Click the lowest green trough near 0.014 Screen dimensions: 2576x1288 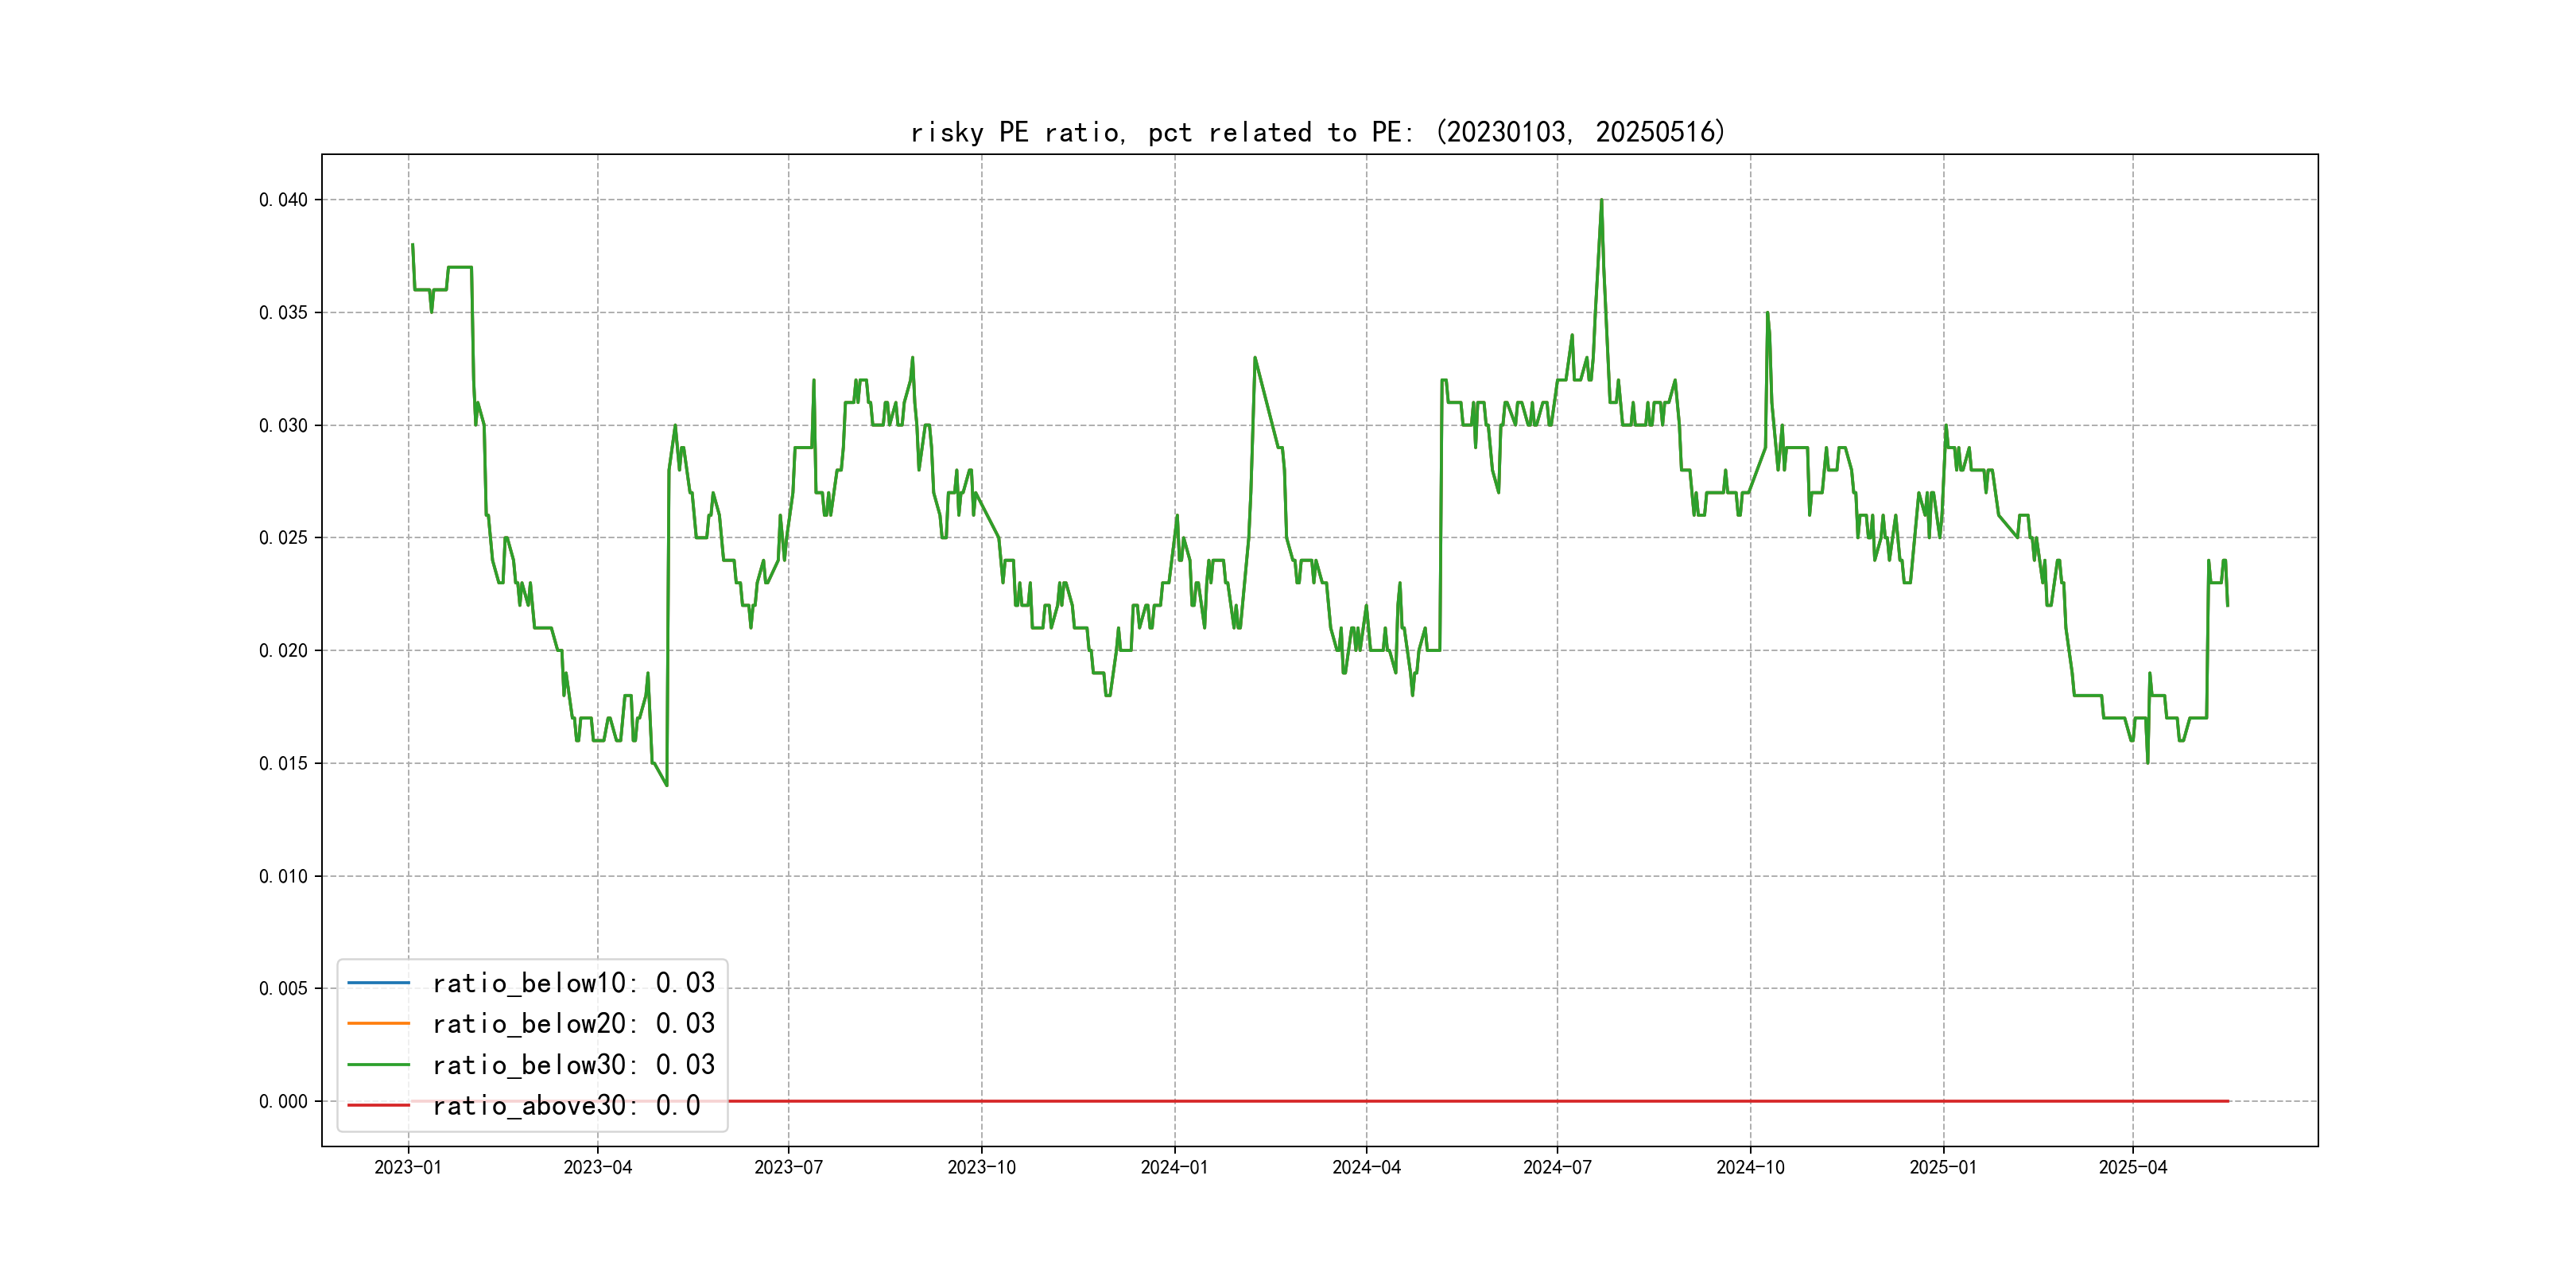pos(666,784)
